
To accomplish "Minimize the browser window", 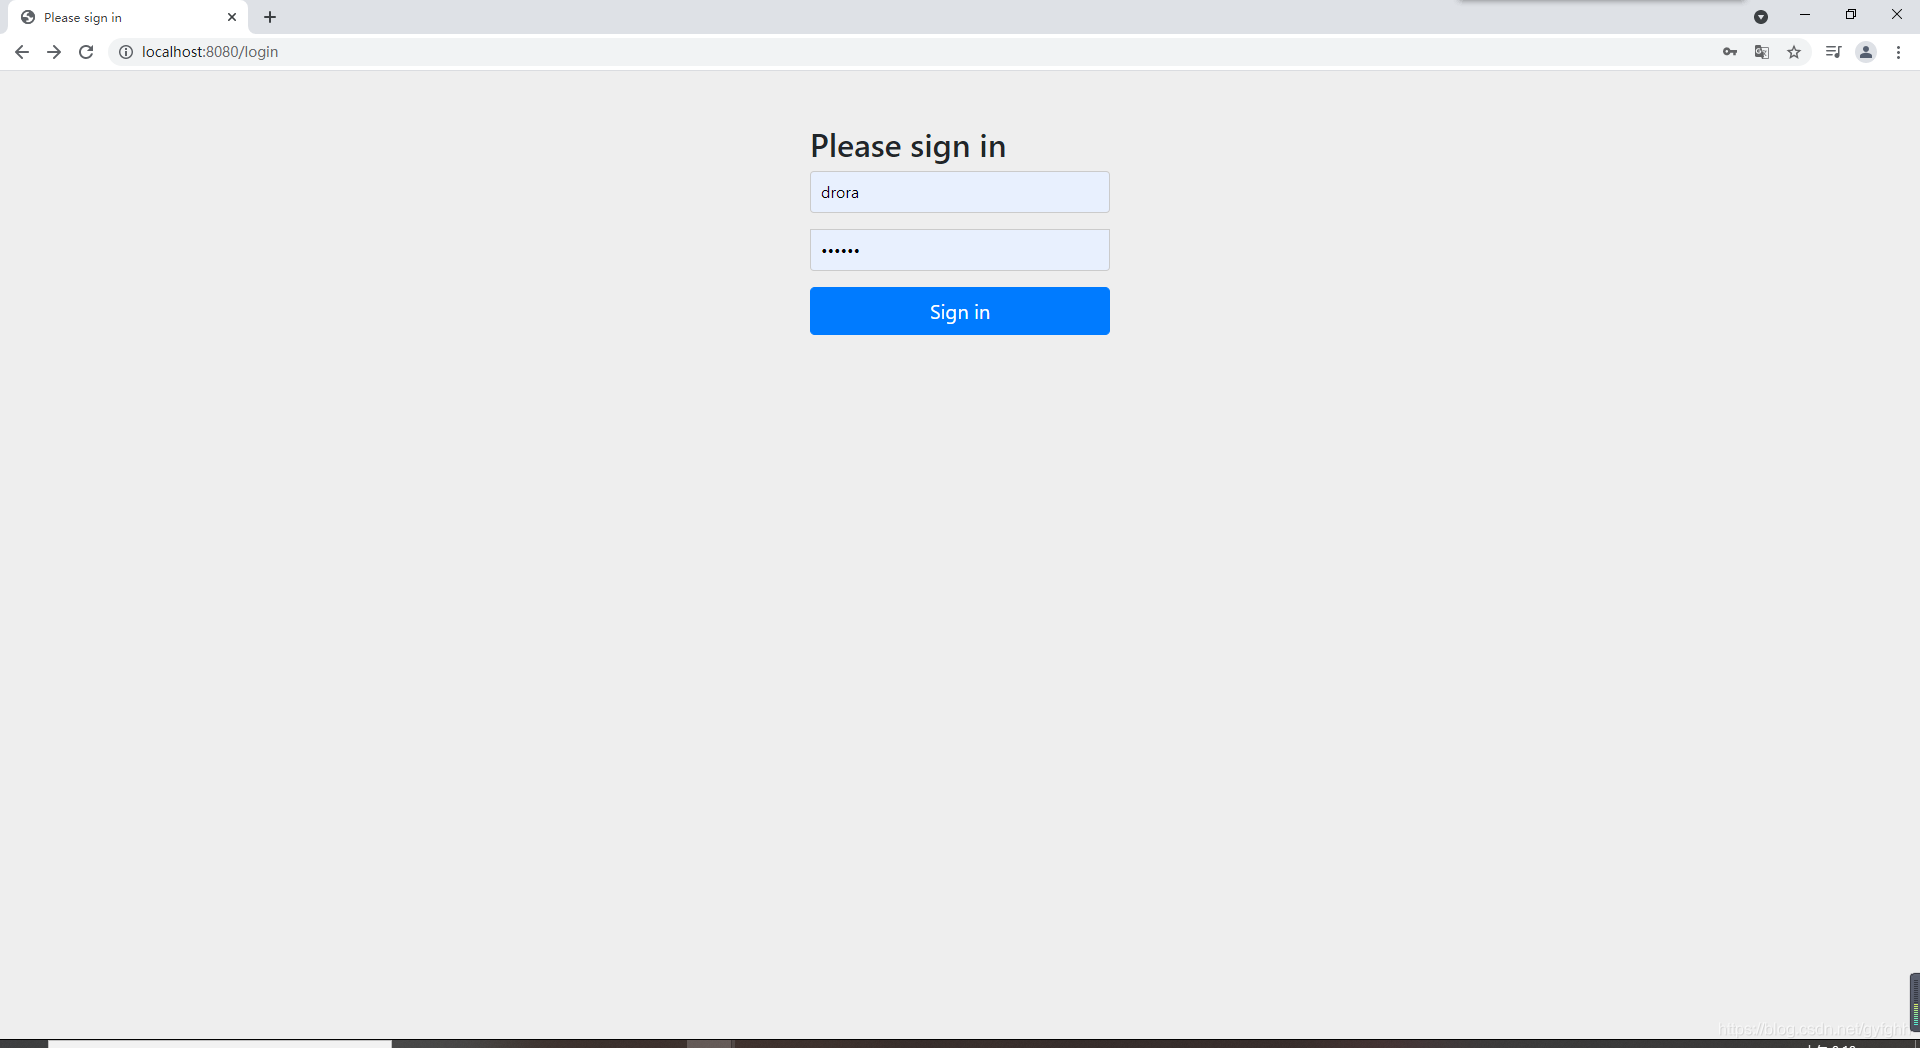I will [1805, 15].
